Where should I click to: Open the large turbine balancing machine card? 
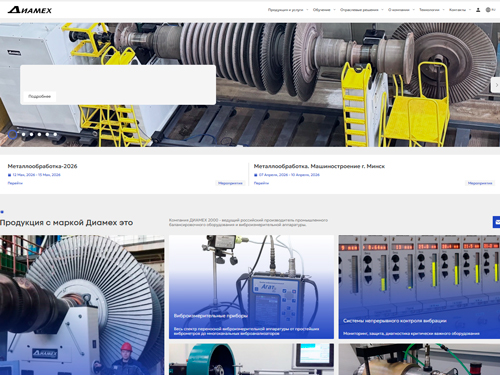(82, 305)
